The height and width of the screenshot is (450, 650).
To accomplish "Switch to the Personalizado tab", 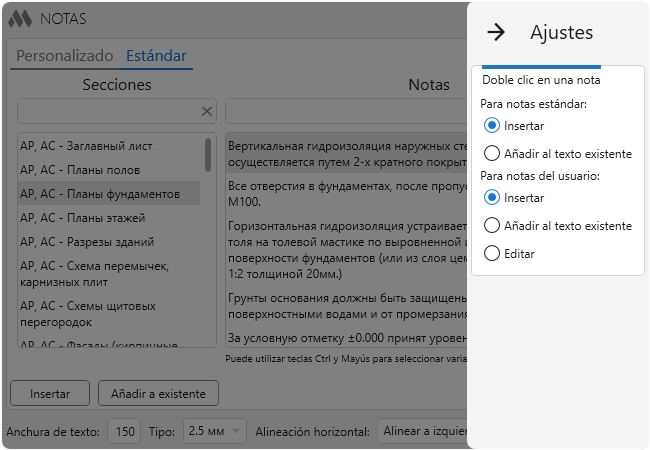I will pyautogui.click(x=65, y=56).
